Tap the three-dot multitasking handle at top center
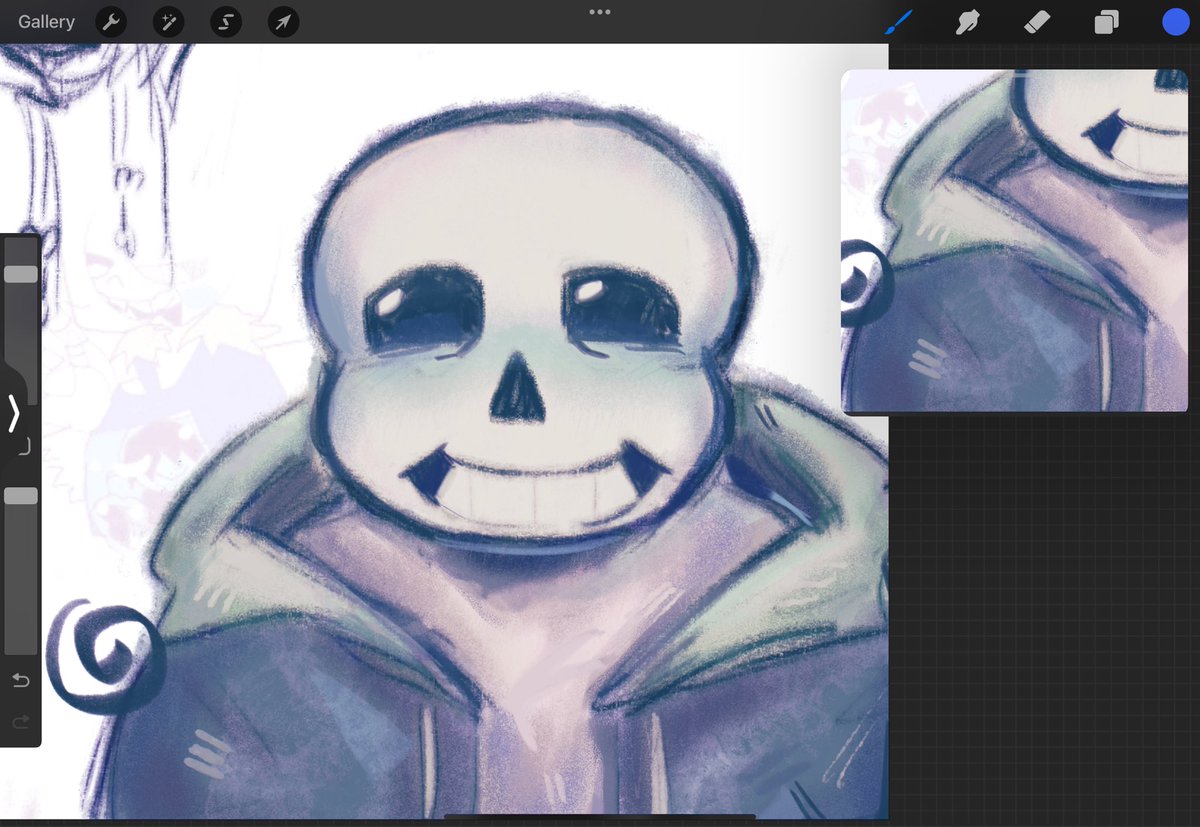Screen dimensions: 1200x827 tap(599, 12)
